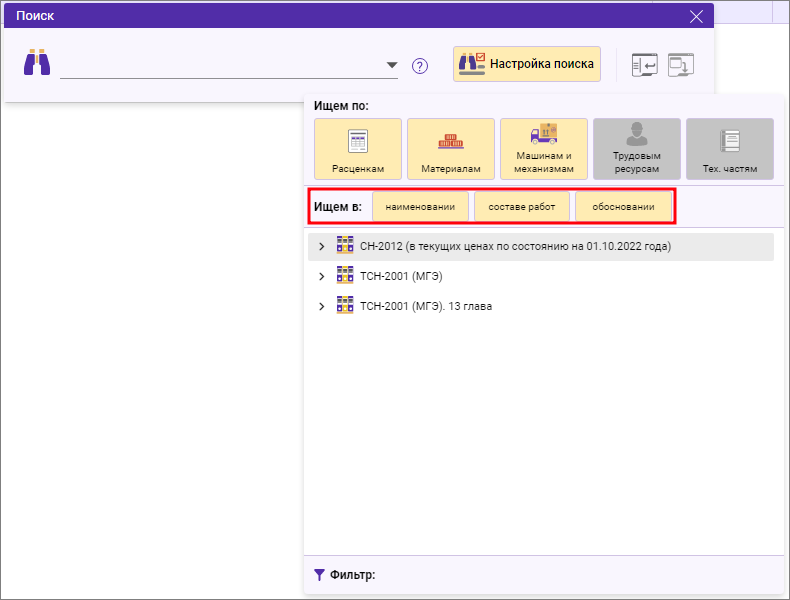This screenshot has height=600, width=790.
Task: Expand the СН-2012 tree node
Action: pos(321,247)
